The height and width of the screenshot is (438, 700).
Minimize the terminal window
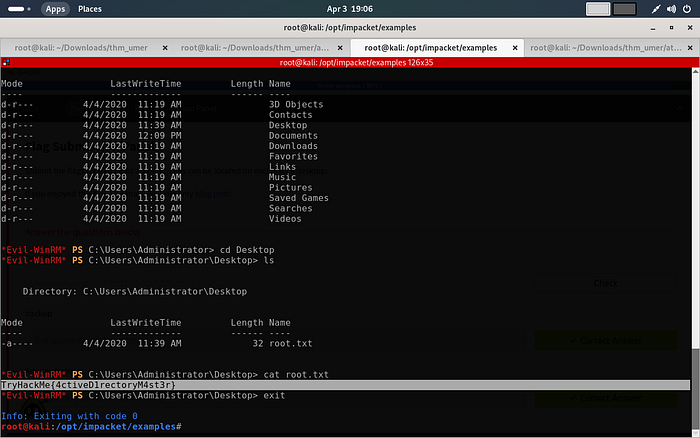pyautogui.click(x=653, y=28)
